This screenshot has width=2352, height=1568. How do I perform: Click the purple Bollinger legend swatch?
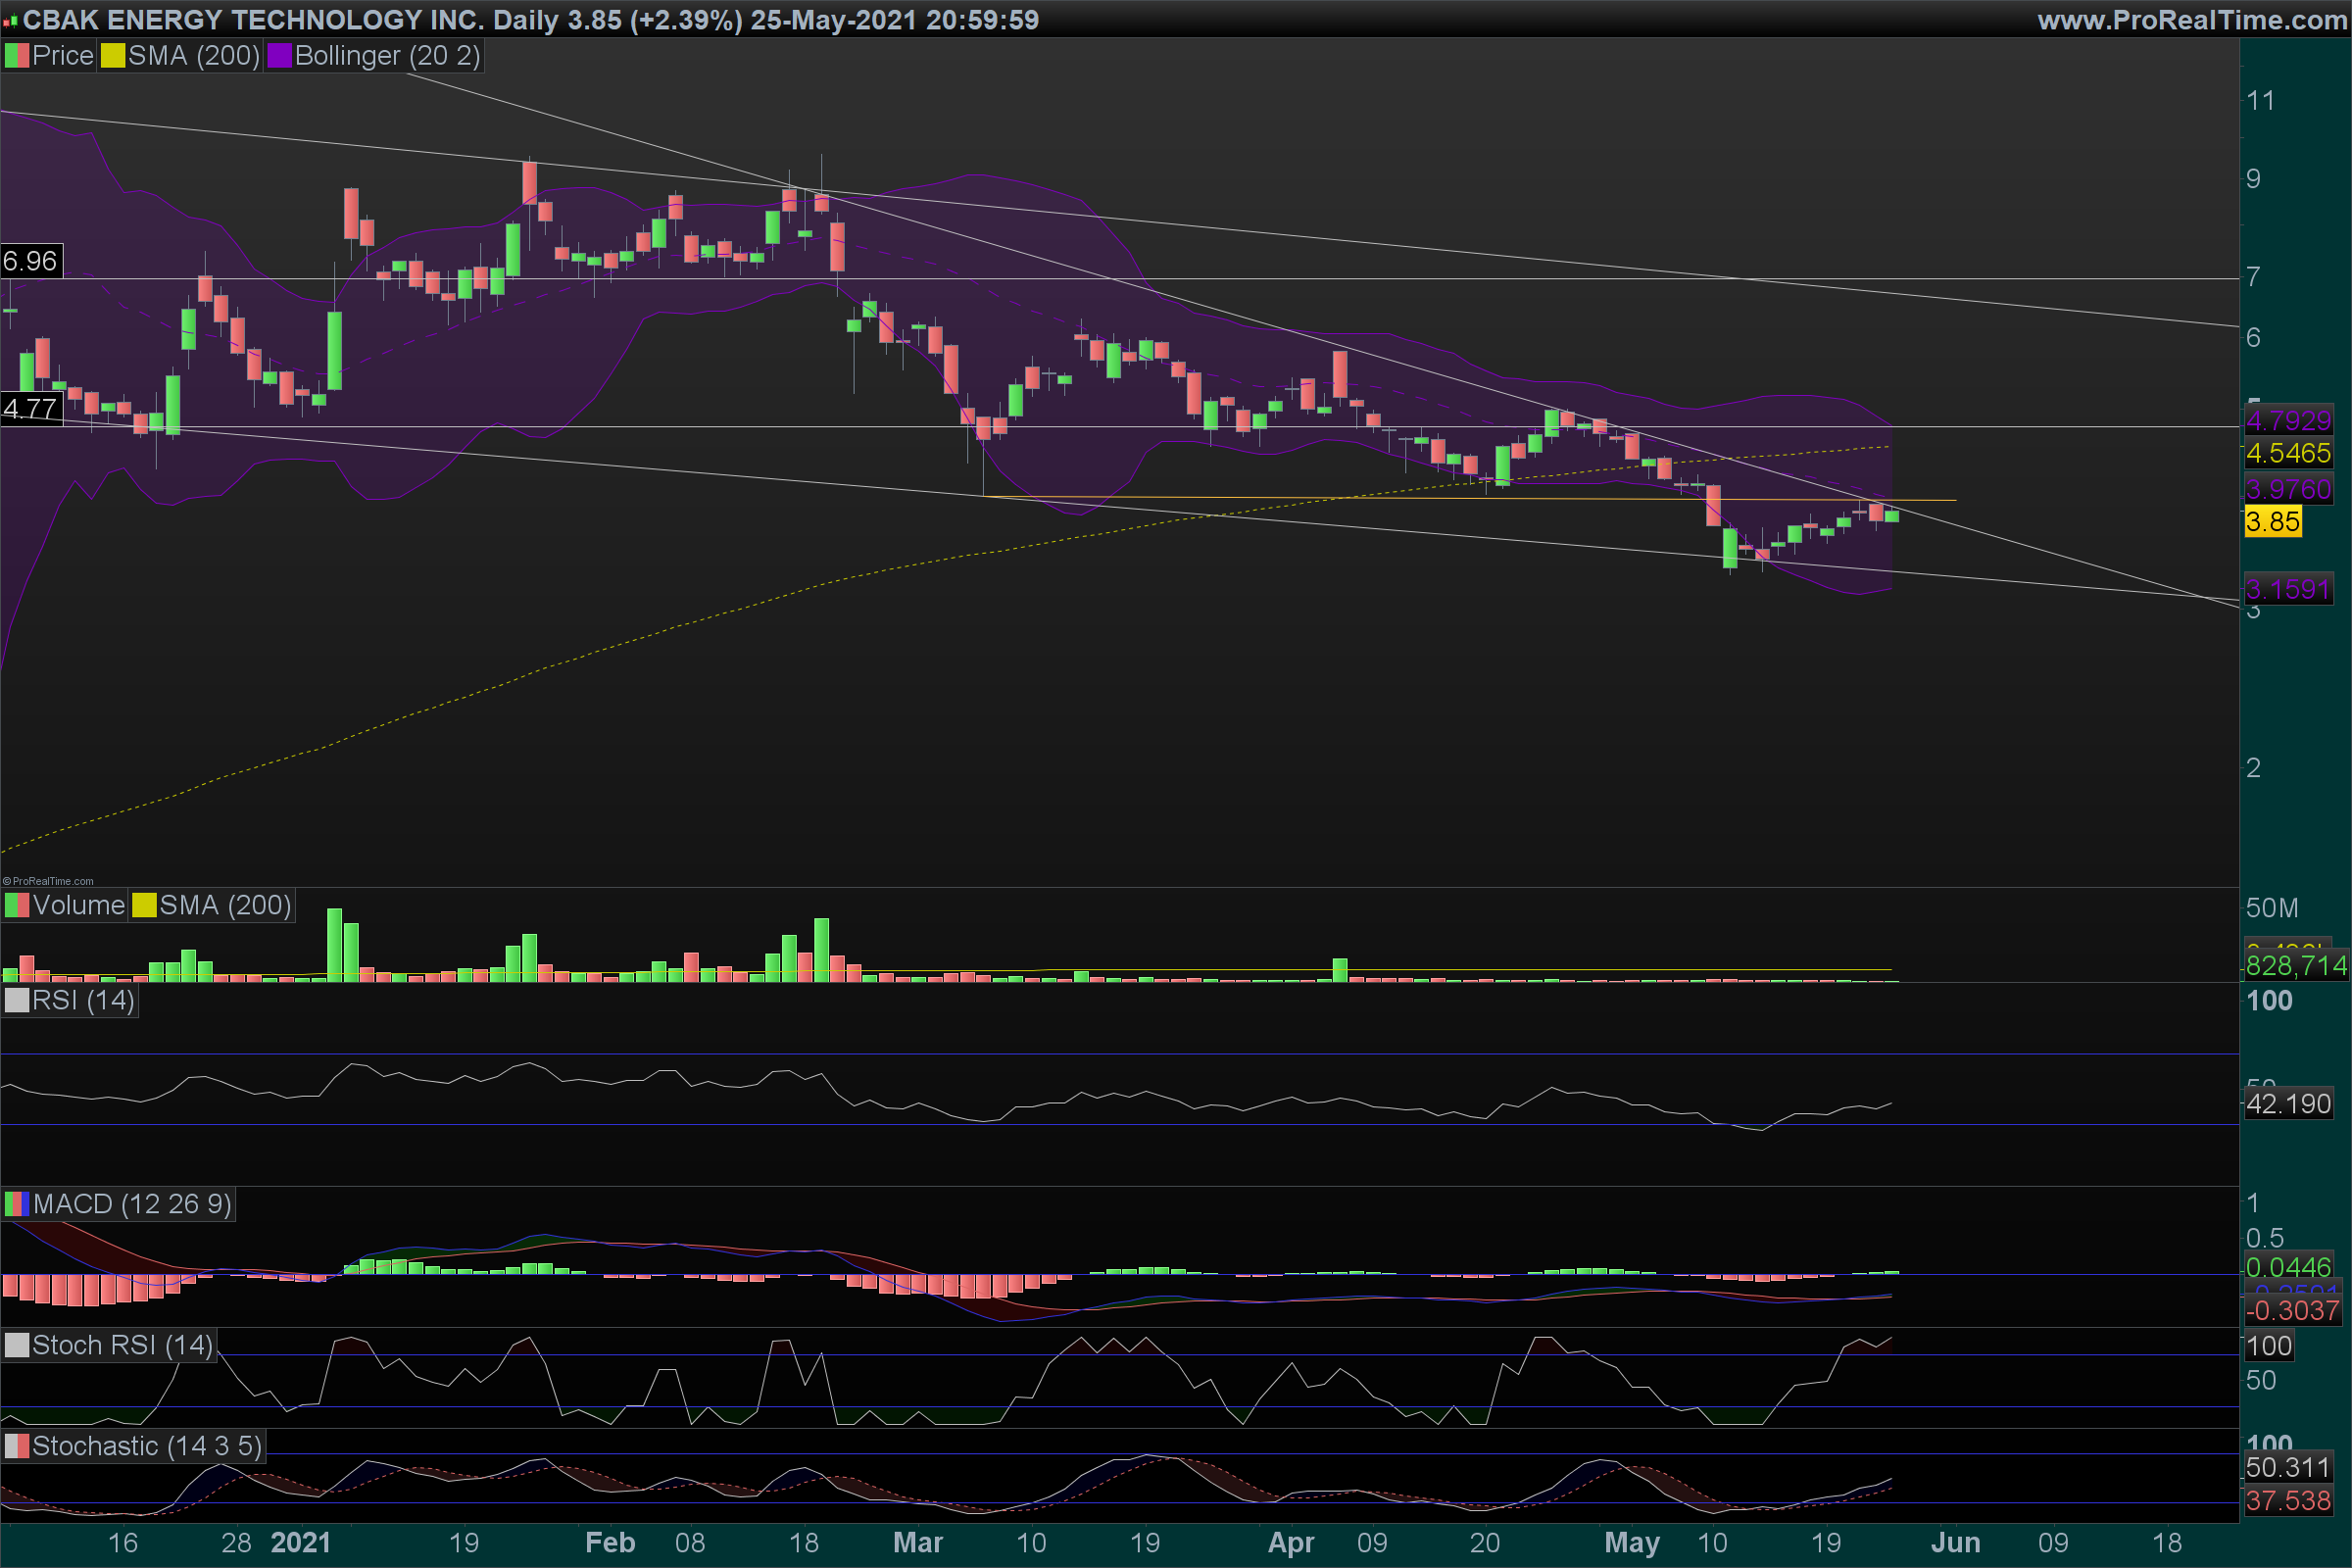tap(279, 56)
